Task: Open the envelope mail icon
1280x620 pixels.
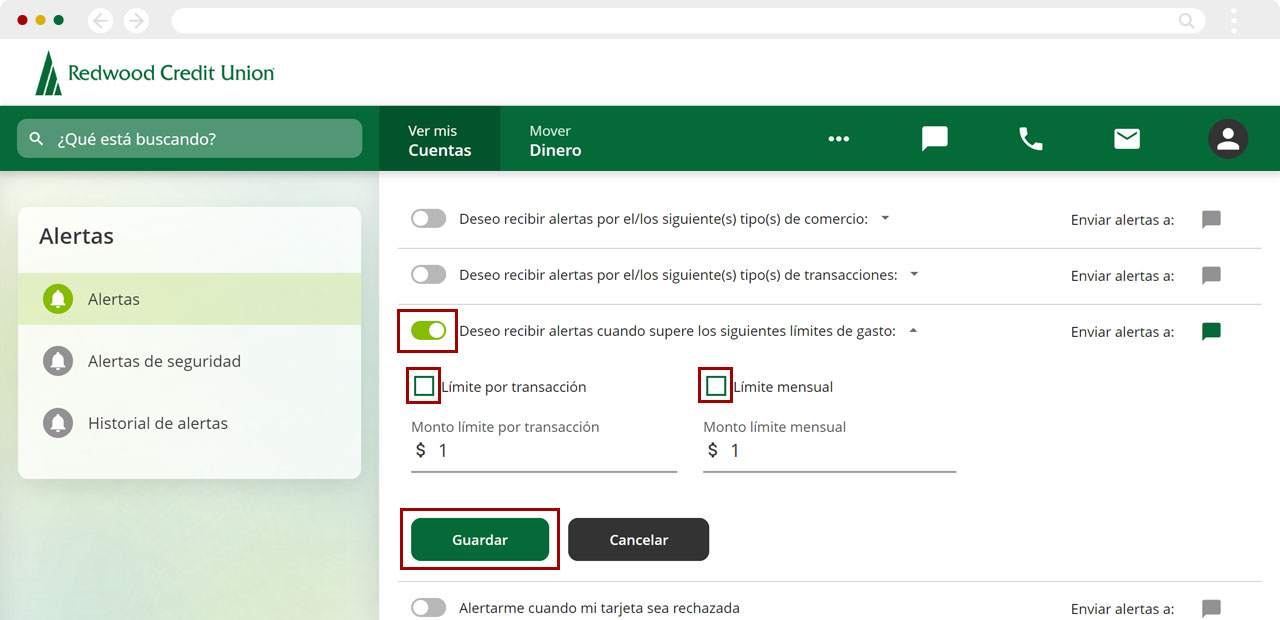Action: [x=1127, y=139]
